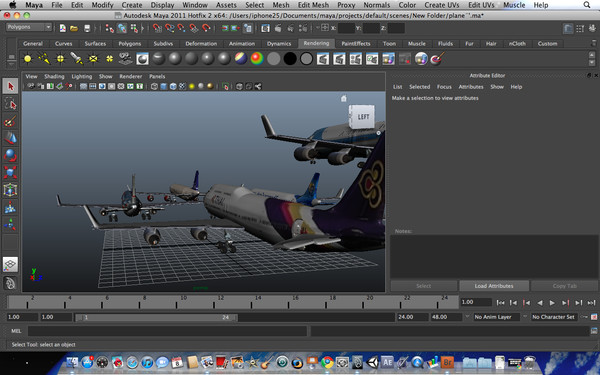Toggle snap to points magnet

pos(181,28)
